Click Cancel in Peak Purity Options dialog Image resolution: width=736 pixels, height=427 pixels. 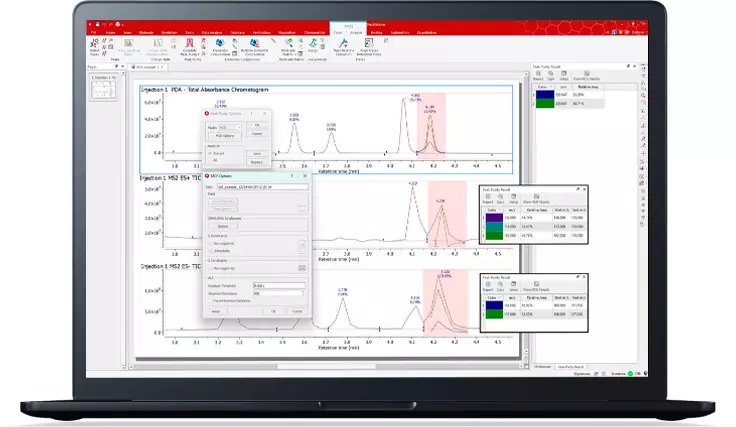(x=257, y=134)
